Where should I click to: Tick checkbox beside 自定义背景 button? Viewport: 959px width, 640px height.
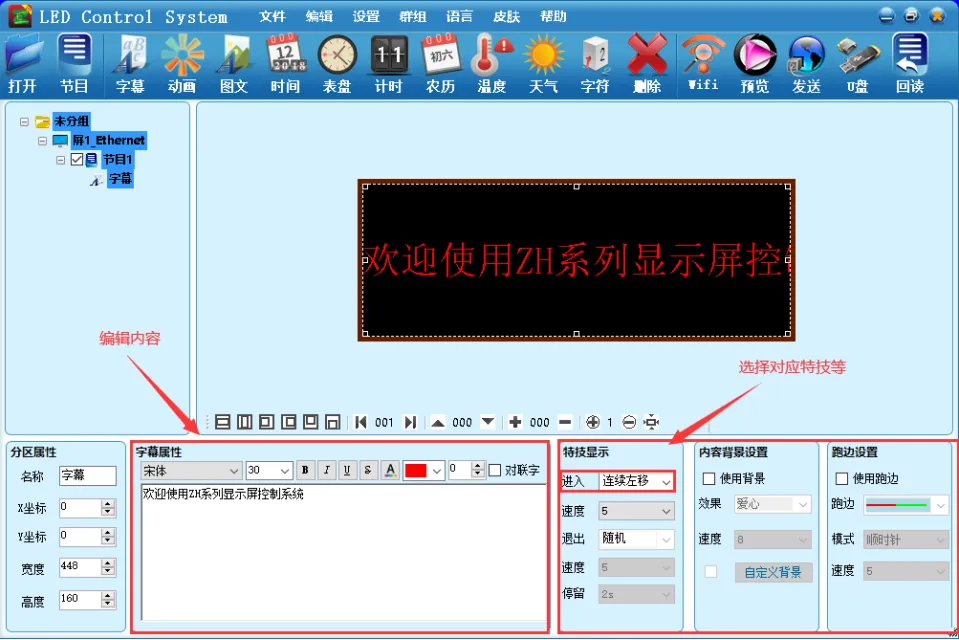[711, 571]
